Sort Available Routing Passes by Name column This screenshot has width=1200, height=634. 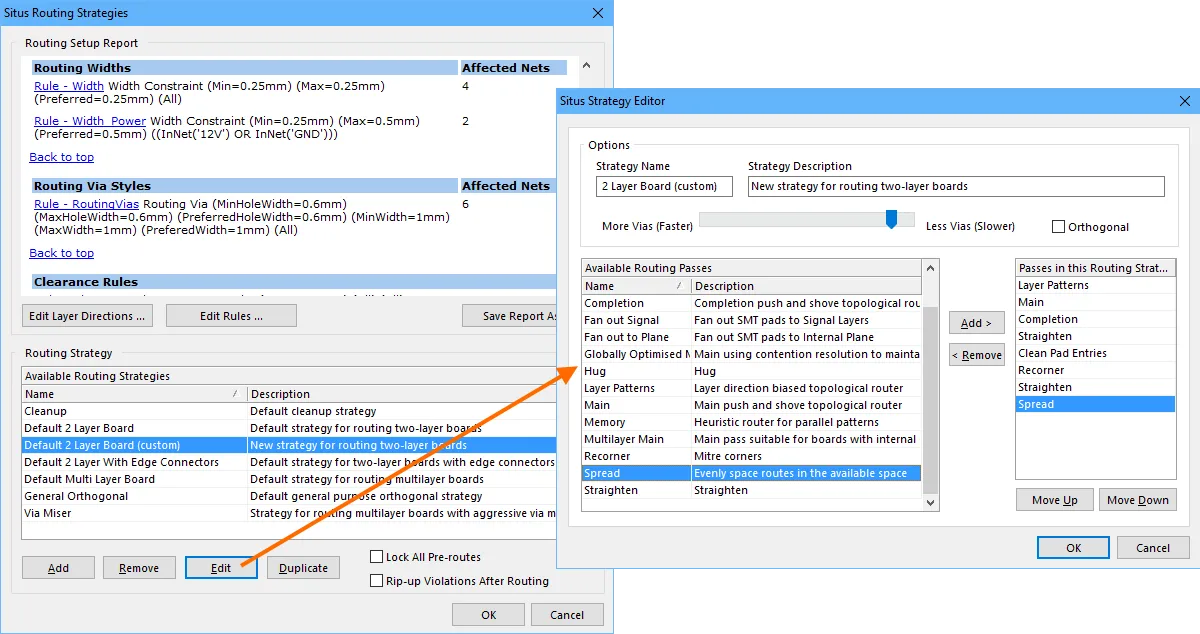[x=636, y=286]
